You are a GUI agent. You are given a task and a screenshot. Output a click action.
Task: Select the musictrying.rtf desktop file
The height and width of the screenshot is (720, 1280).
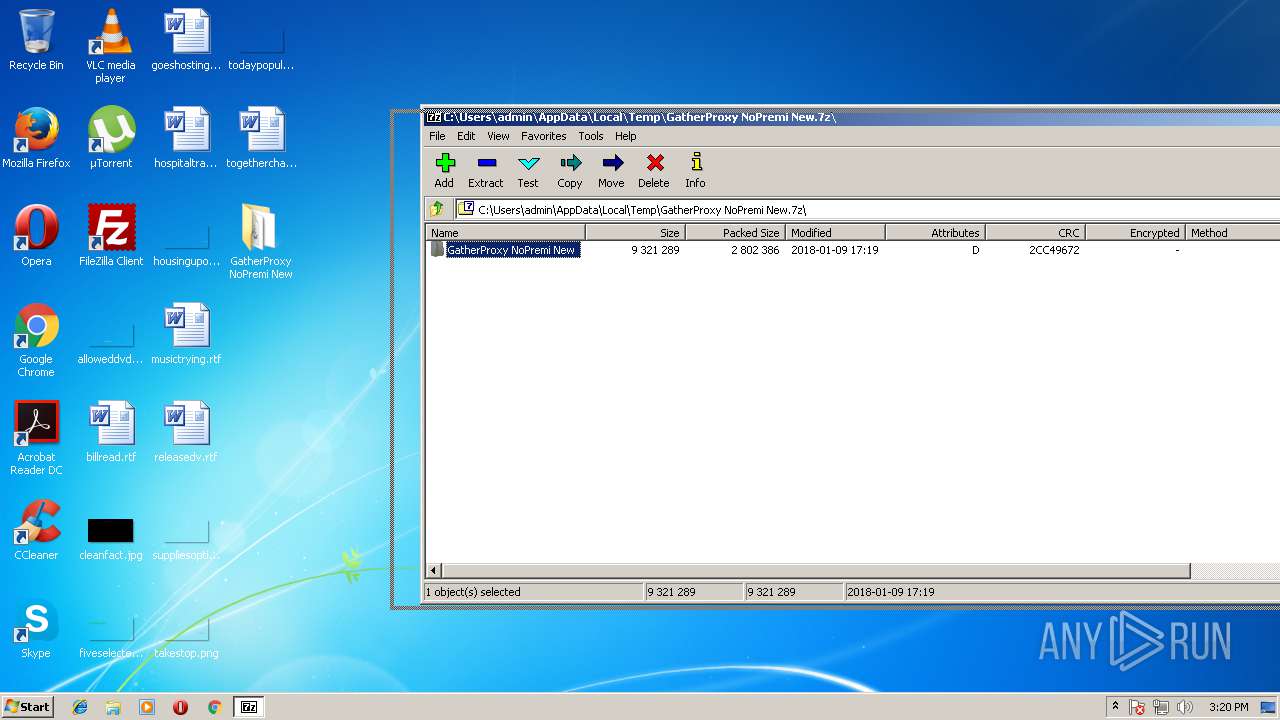186,334
